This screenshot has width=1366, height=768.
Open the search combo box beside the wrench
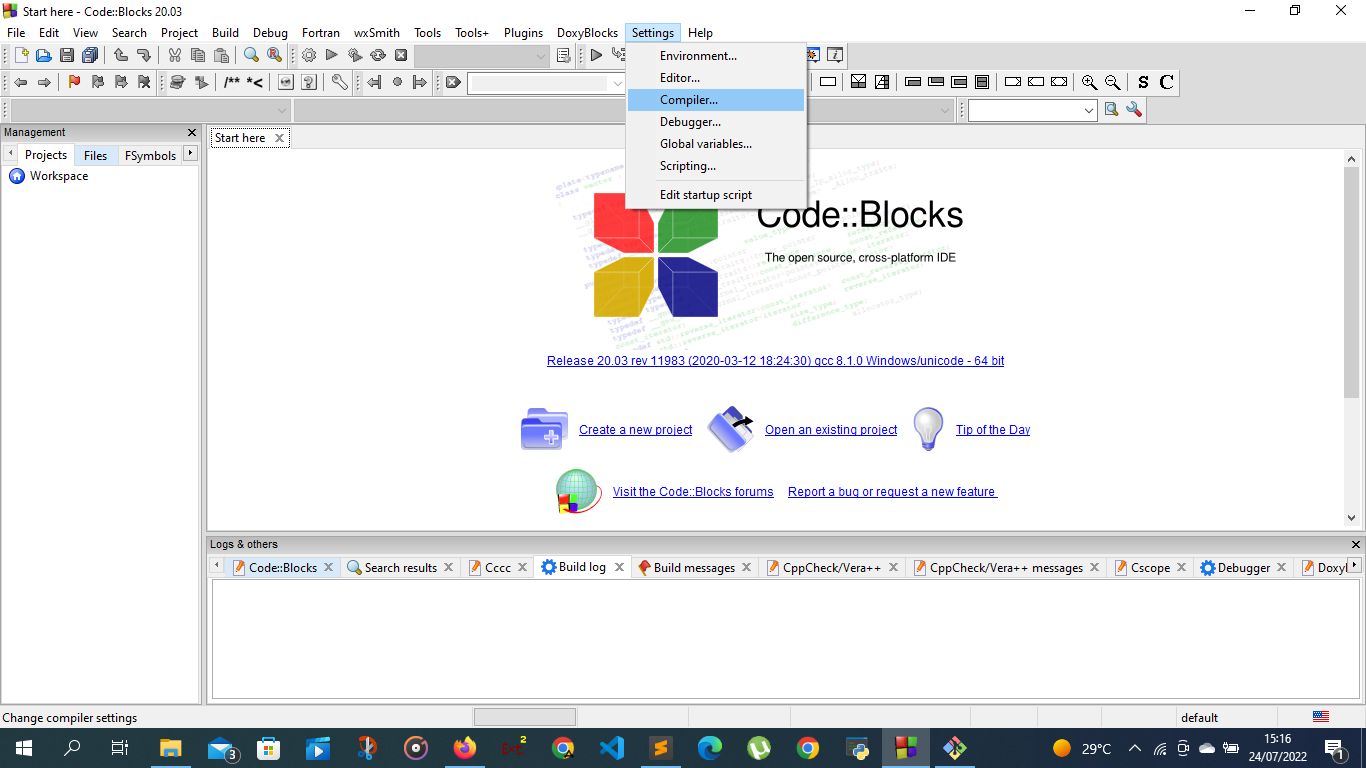1033,110
